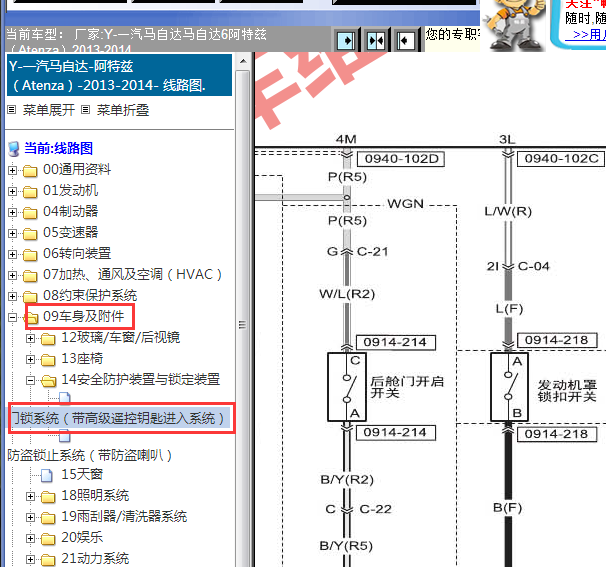This screenshot has height=567, width=606.
Task: Click connector label 0940-102C in diagram
Action: point(561,159)
